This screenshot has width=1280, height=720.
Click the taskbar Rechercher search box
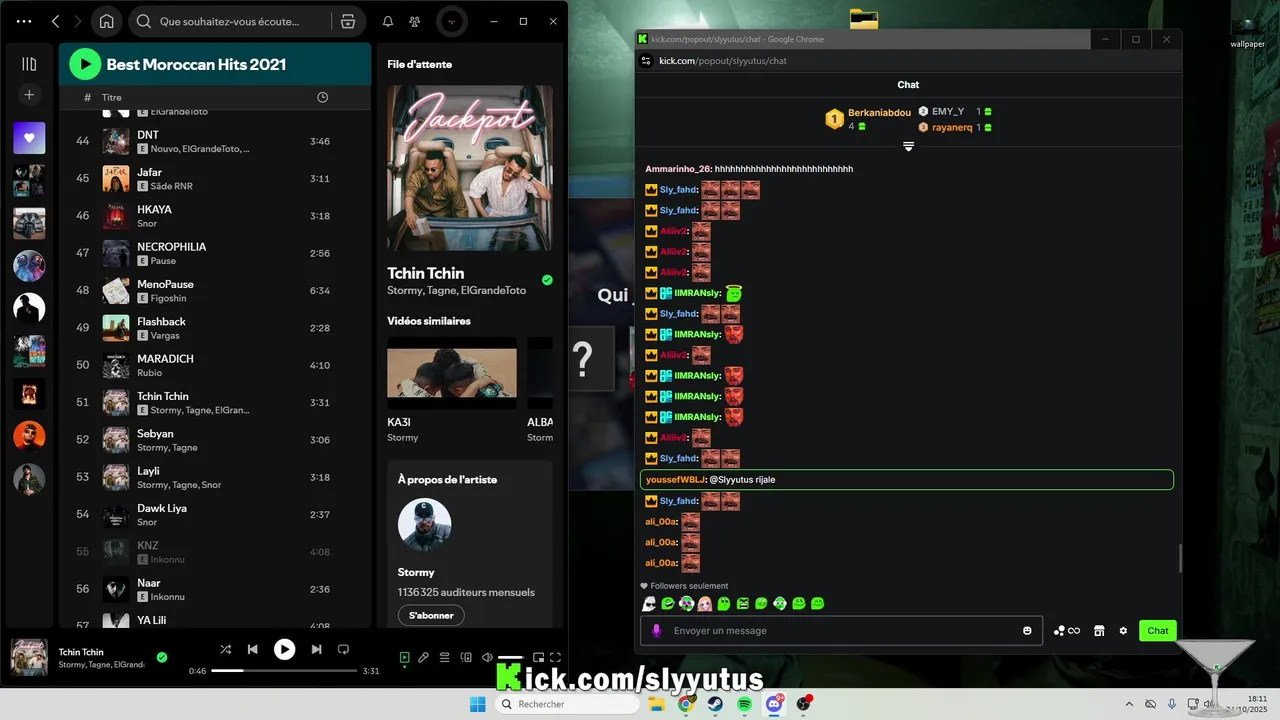click(568, 704)
